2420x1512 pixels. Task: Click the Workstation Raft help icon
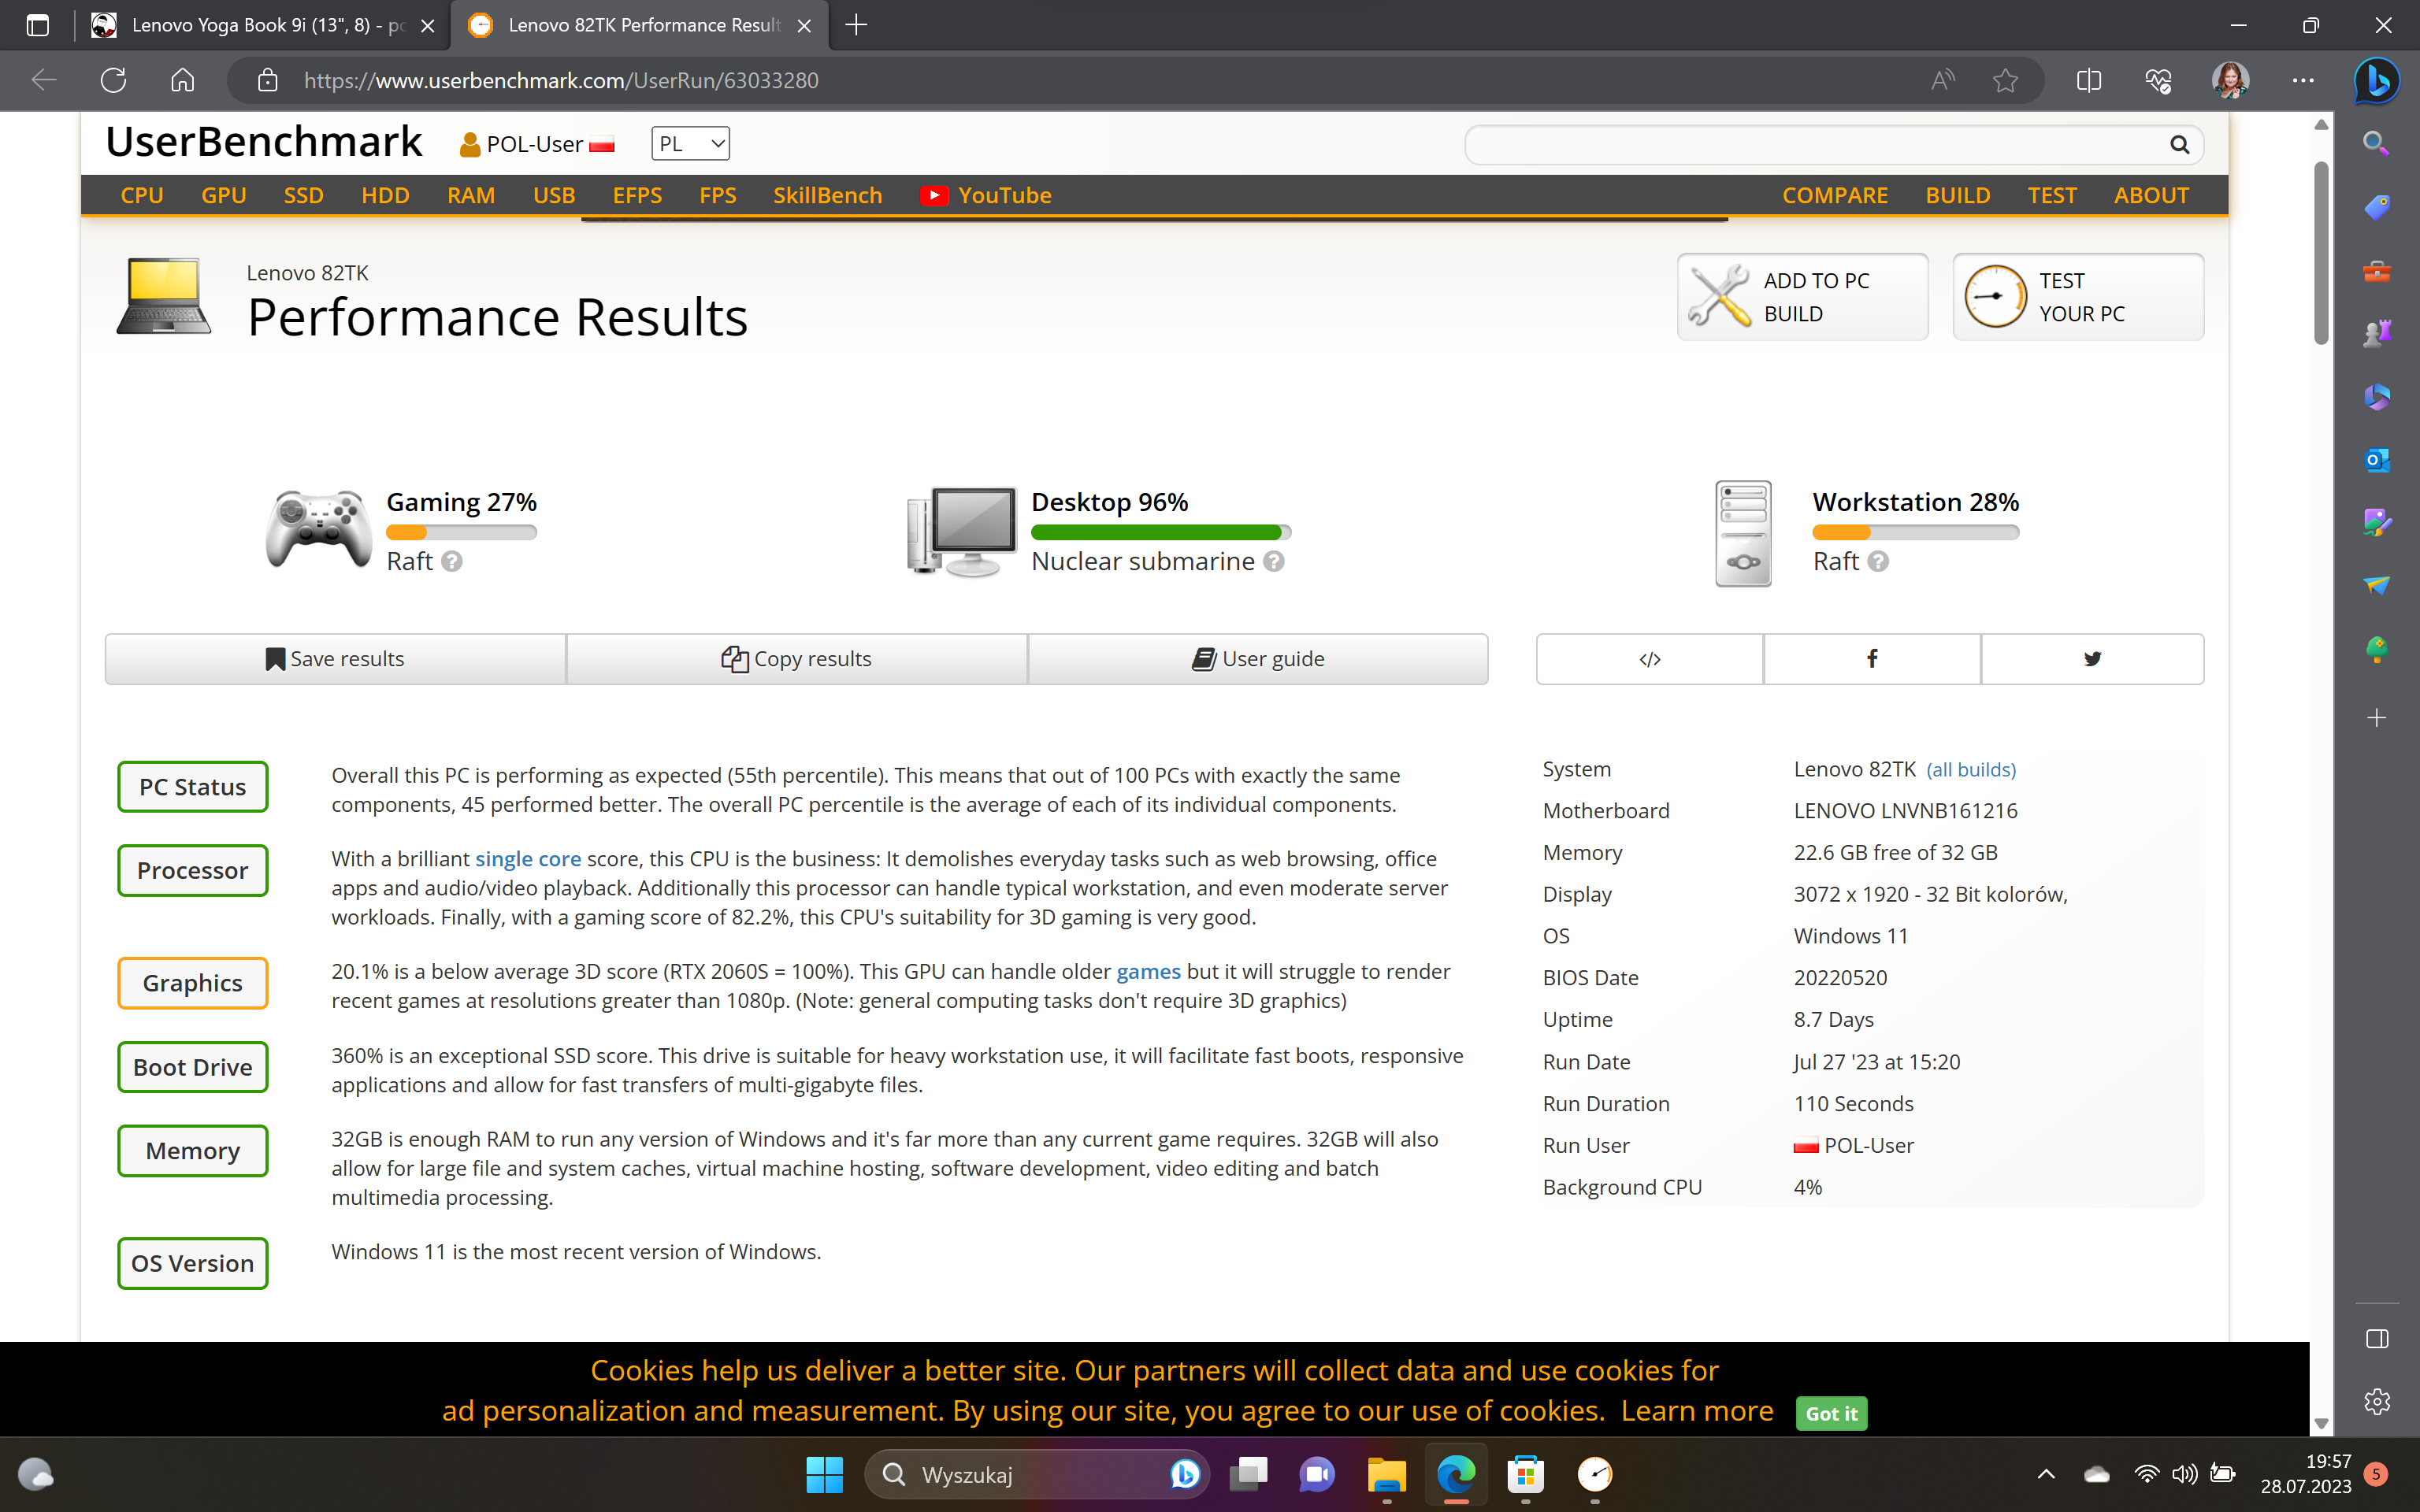pos(1878,562)
